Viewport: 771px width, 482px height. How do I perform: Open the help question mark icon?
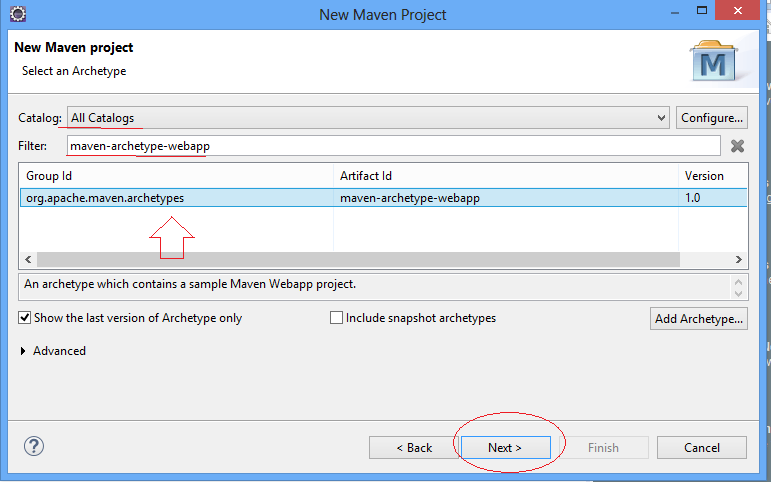(x=34, y=446)
